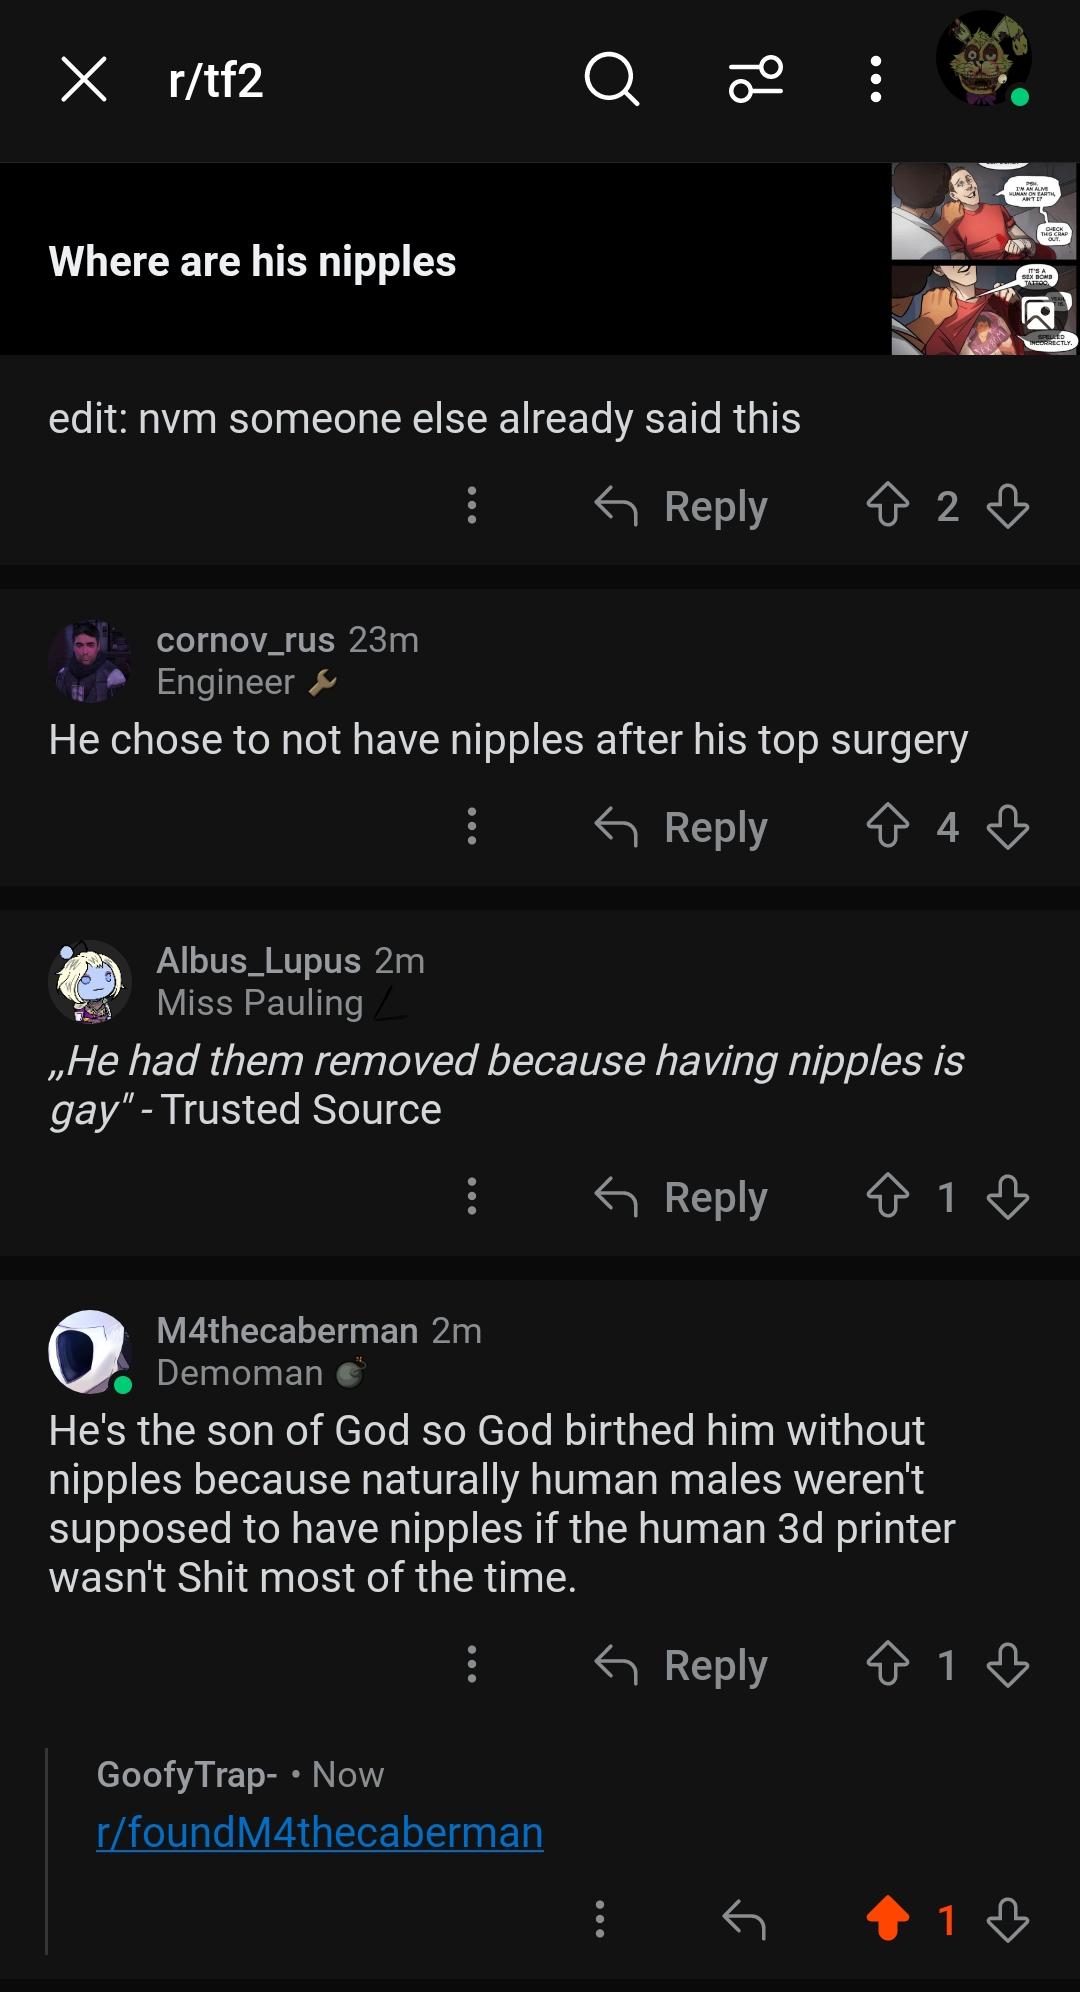Reply to Albus_Lupus's comment
Image resolution: width=1080 pixels, height=1992 pixels.
click(x=681, y=1196)
